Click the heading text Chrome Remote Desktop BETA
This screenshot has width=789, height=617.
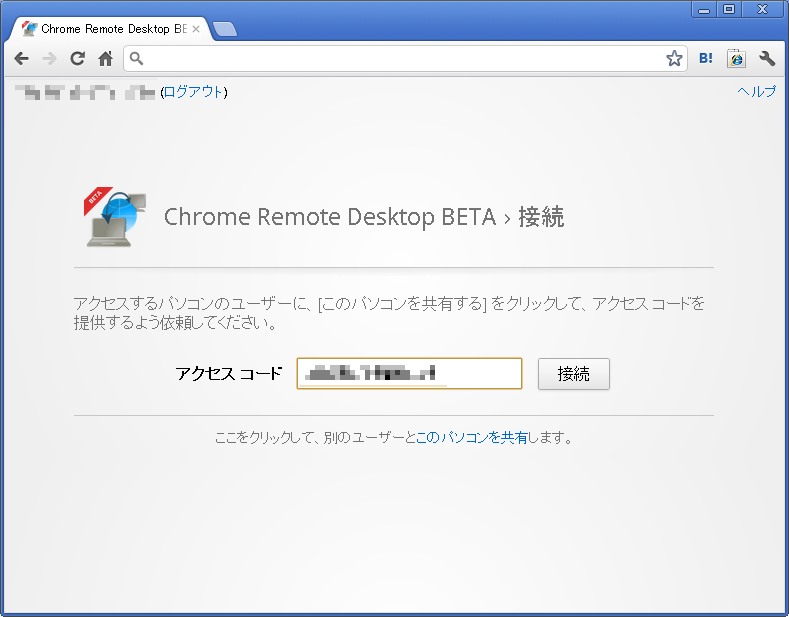(x=330, y=217)
